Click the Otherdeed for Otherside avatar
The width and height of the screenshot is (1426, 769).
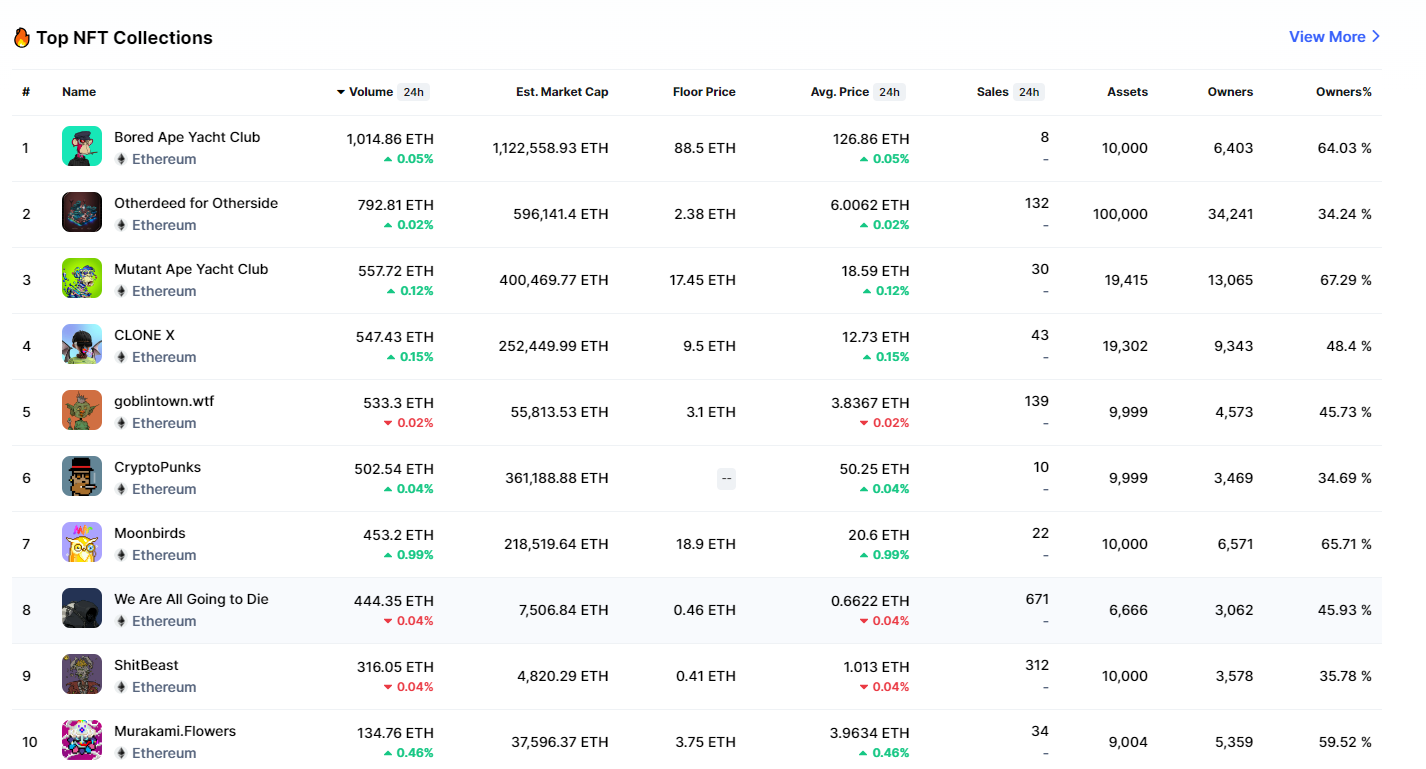[82, 212]
